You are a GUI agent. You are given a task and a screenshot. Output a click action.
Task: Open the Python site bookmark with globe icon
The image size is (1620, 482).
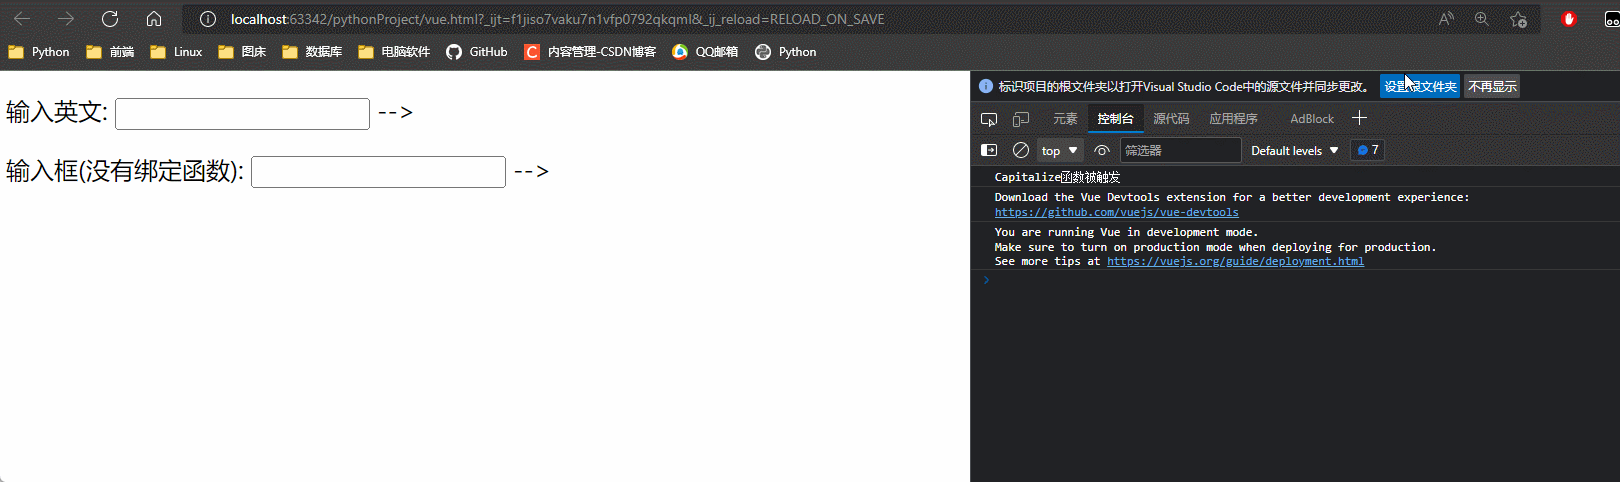click(x=786, y=52)
